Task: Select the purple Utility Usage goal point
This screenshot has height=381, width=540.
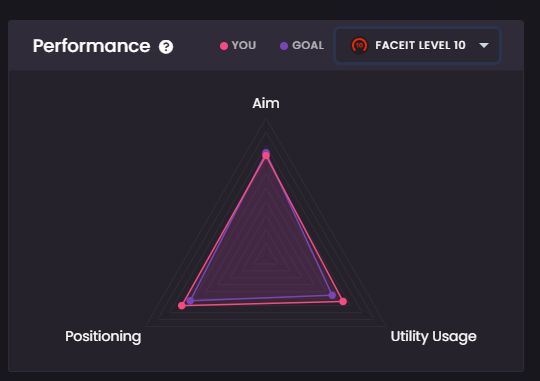Action: click(332, 295)
